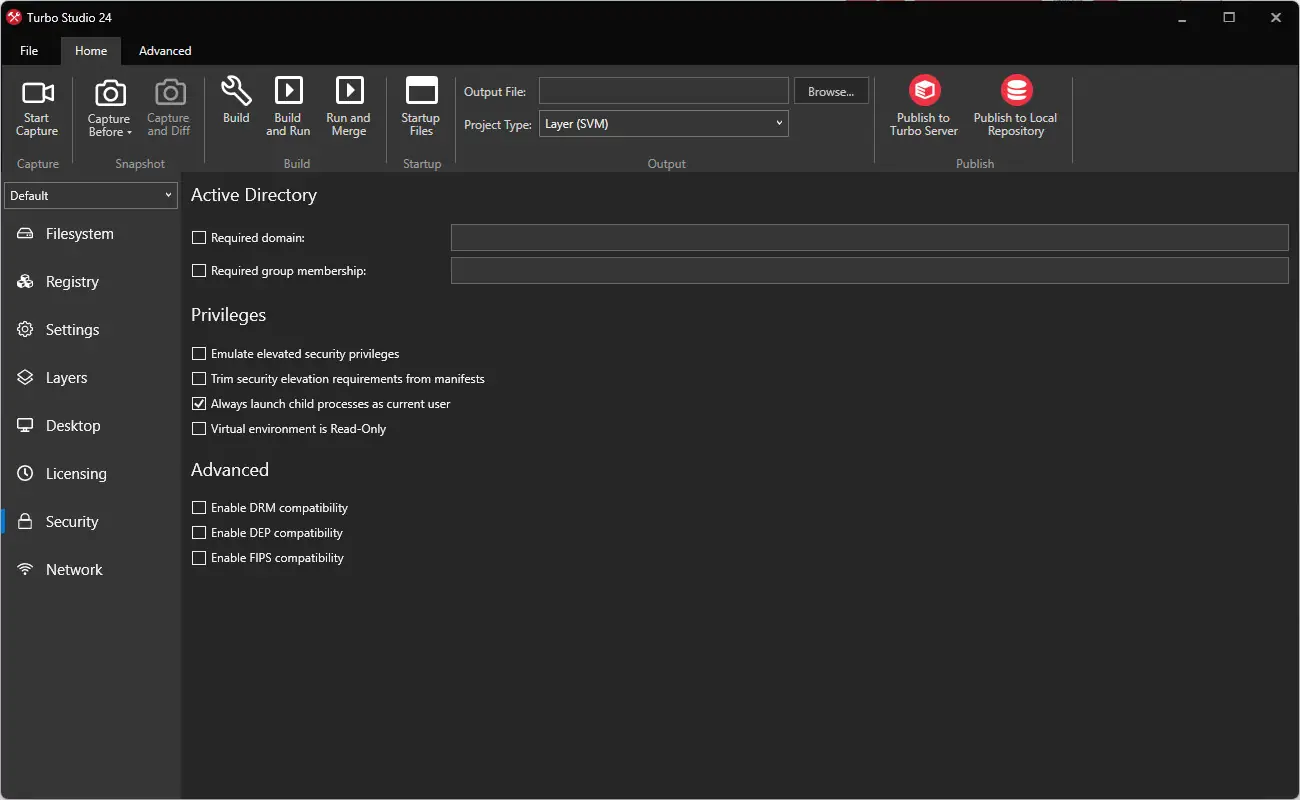Open the Capture Before dropdown arrow
Screen dimensions: 1300x800
pyautogui.click(x=129, y=133)
